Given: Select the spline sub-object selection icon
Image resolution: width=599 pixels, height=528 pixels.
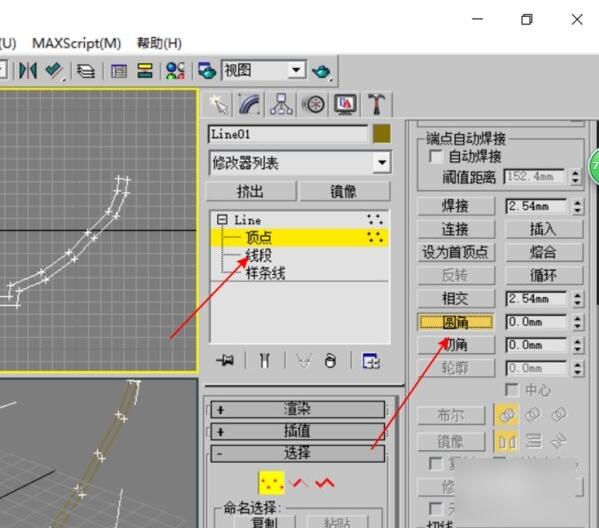Looking at the screenshot, I should tap(325, 483).
